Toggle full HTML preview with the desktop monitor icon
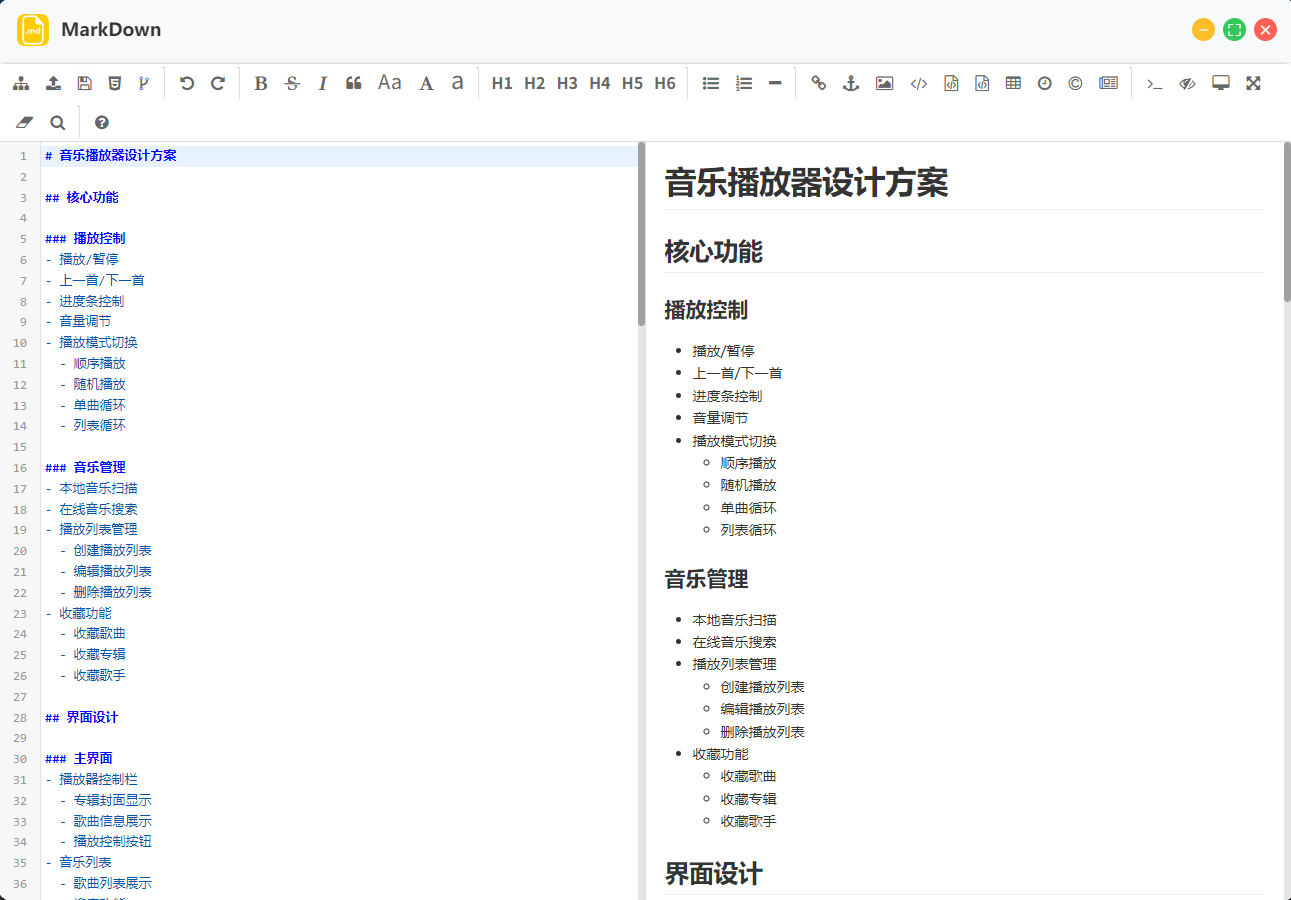 (1220, 84)
